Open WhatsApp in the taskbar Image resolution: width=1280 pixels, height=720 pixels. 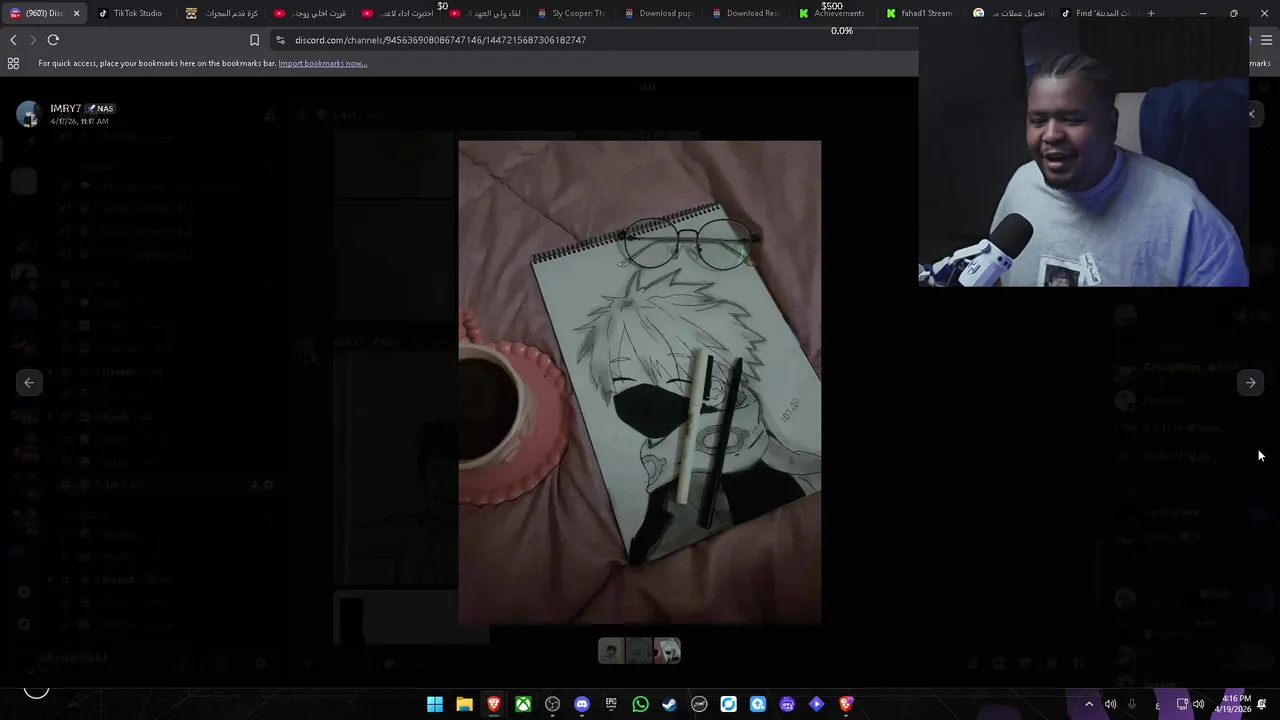point(640,704)
